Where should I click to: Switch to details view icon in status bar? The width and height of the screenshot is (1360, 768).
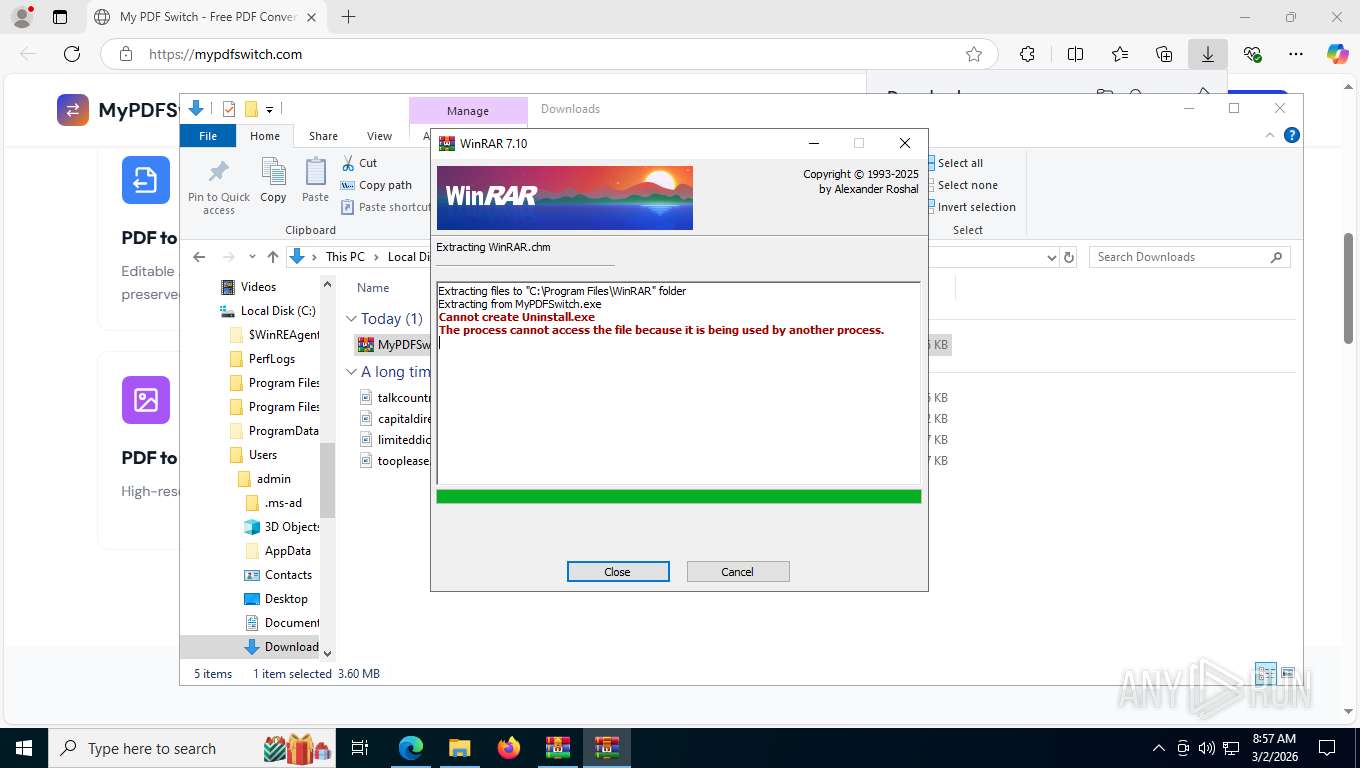pyautogui.click(x=1266, y=673)
